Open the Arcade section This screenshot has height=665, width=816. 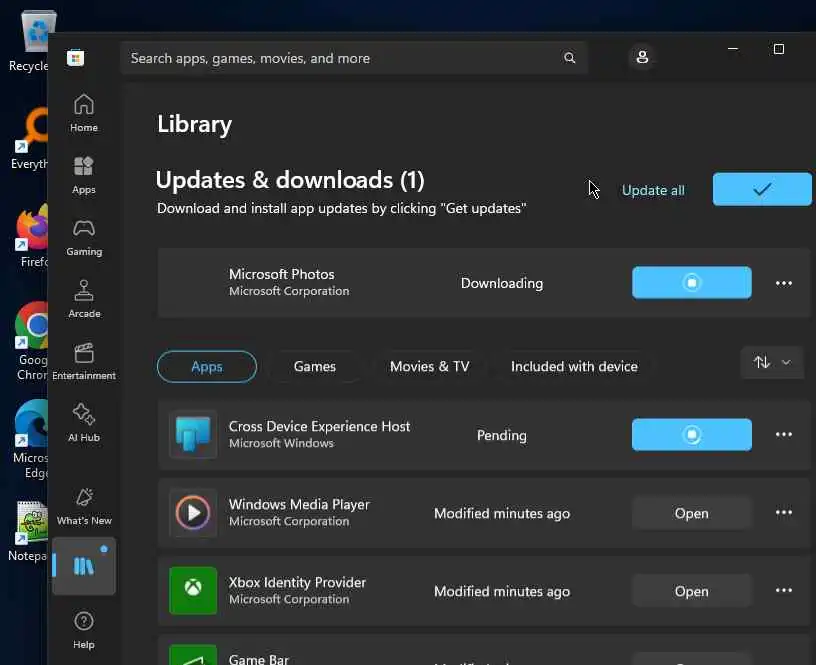pos(84,299)
